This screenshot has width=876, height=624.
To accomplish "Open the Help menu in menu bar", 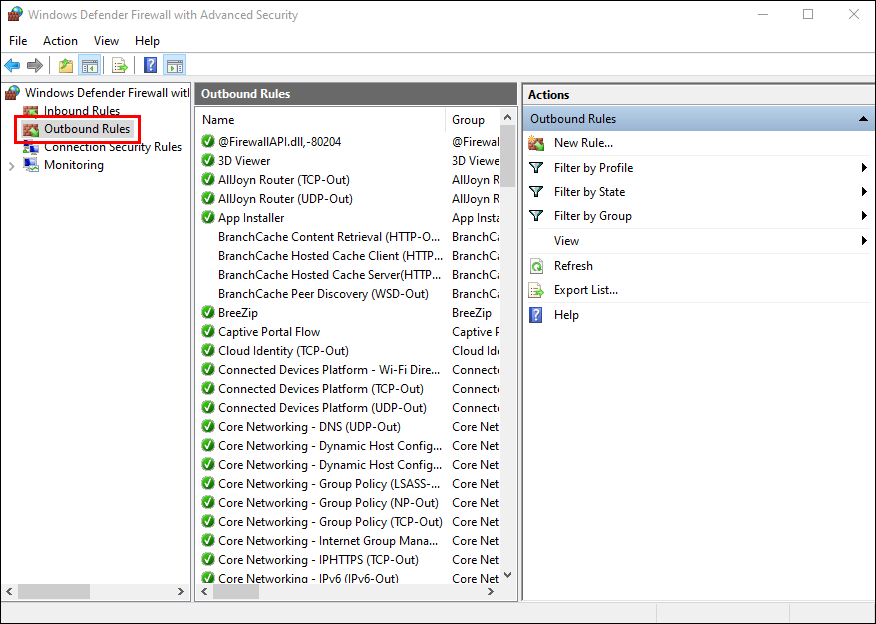I will tap(147, 41).
